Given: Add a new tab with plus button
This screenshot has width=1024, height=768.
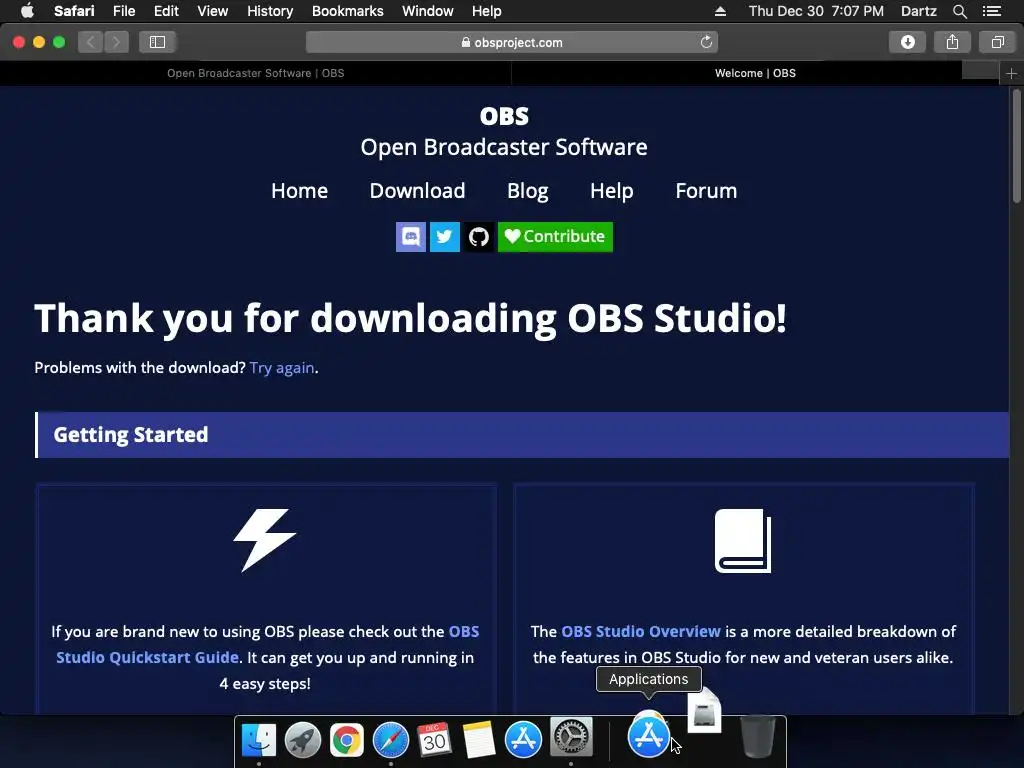Looking at the screenshot, I should [1011, 73].
